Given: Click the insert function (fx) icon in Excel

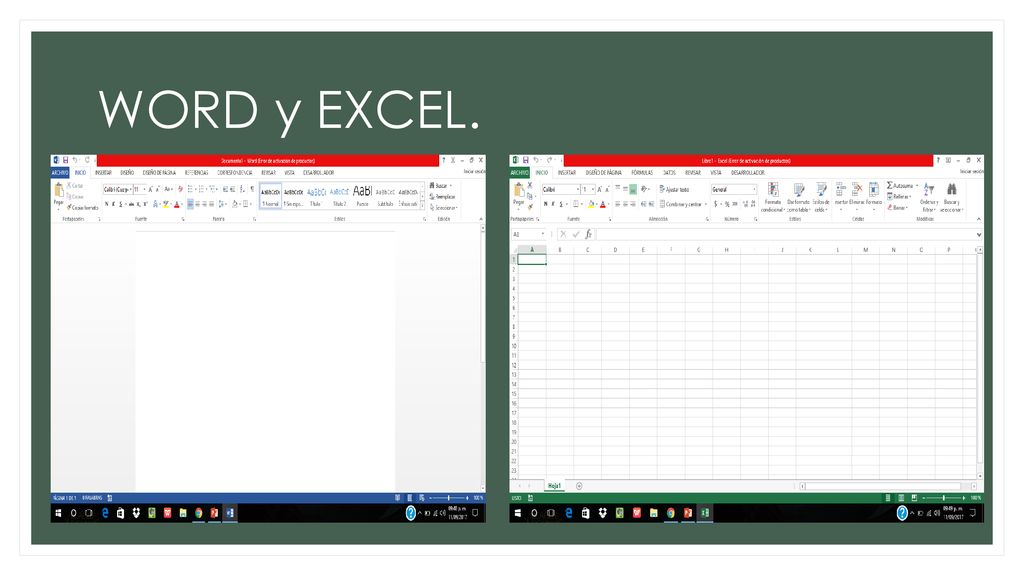Looking at the screenshot, I should (588, 234).
